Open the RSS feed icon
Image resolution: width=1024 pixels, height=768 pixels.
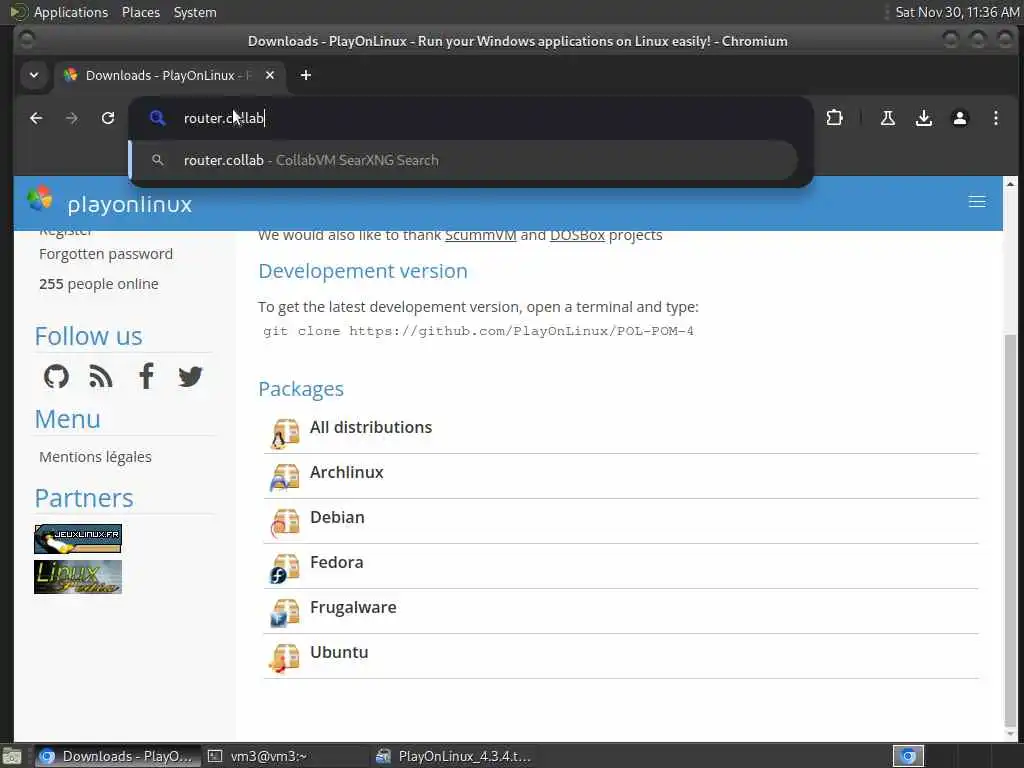tap(101, 376)
